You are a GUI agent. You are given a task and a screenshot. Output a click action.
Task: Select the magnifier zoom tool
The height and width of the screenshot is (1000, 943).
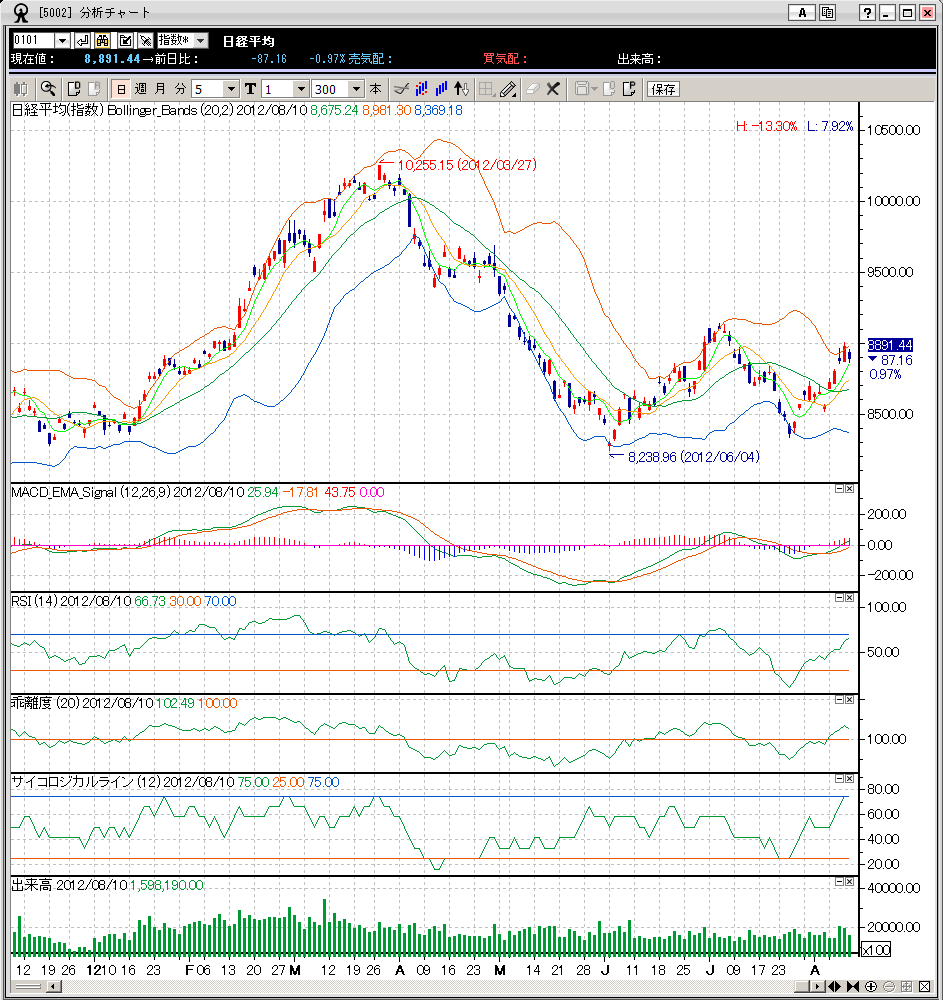(x=47, y=88)
